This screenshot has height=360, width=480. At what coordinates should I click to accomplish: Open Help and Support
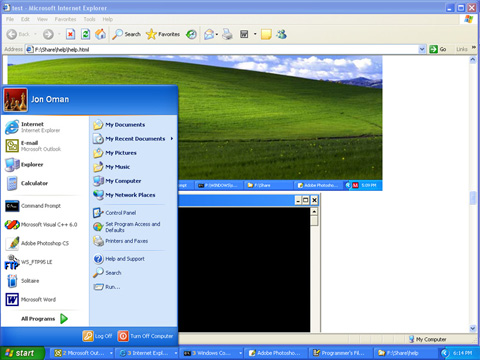pyautogui.click(x=133, y=259)
